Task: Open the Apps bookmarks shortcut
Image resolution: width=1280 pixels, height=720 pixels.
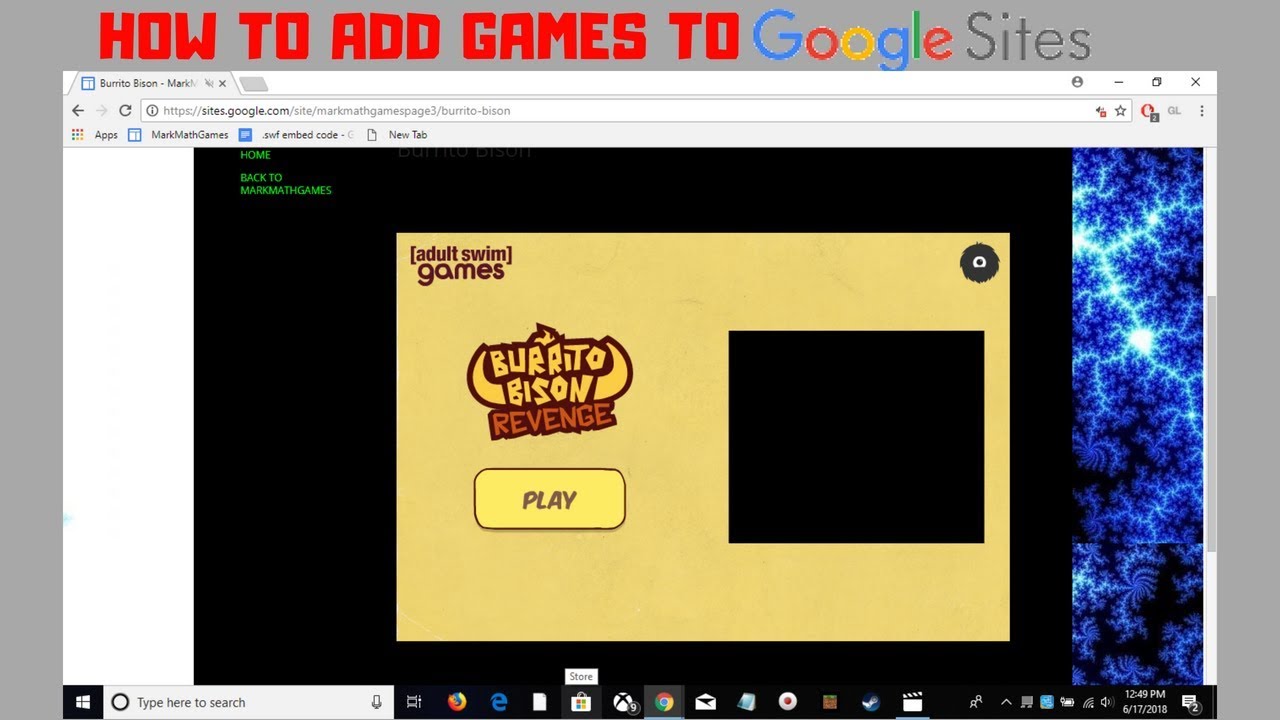Action: pyautogui.click(x=95, y=135)
